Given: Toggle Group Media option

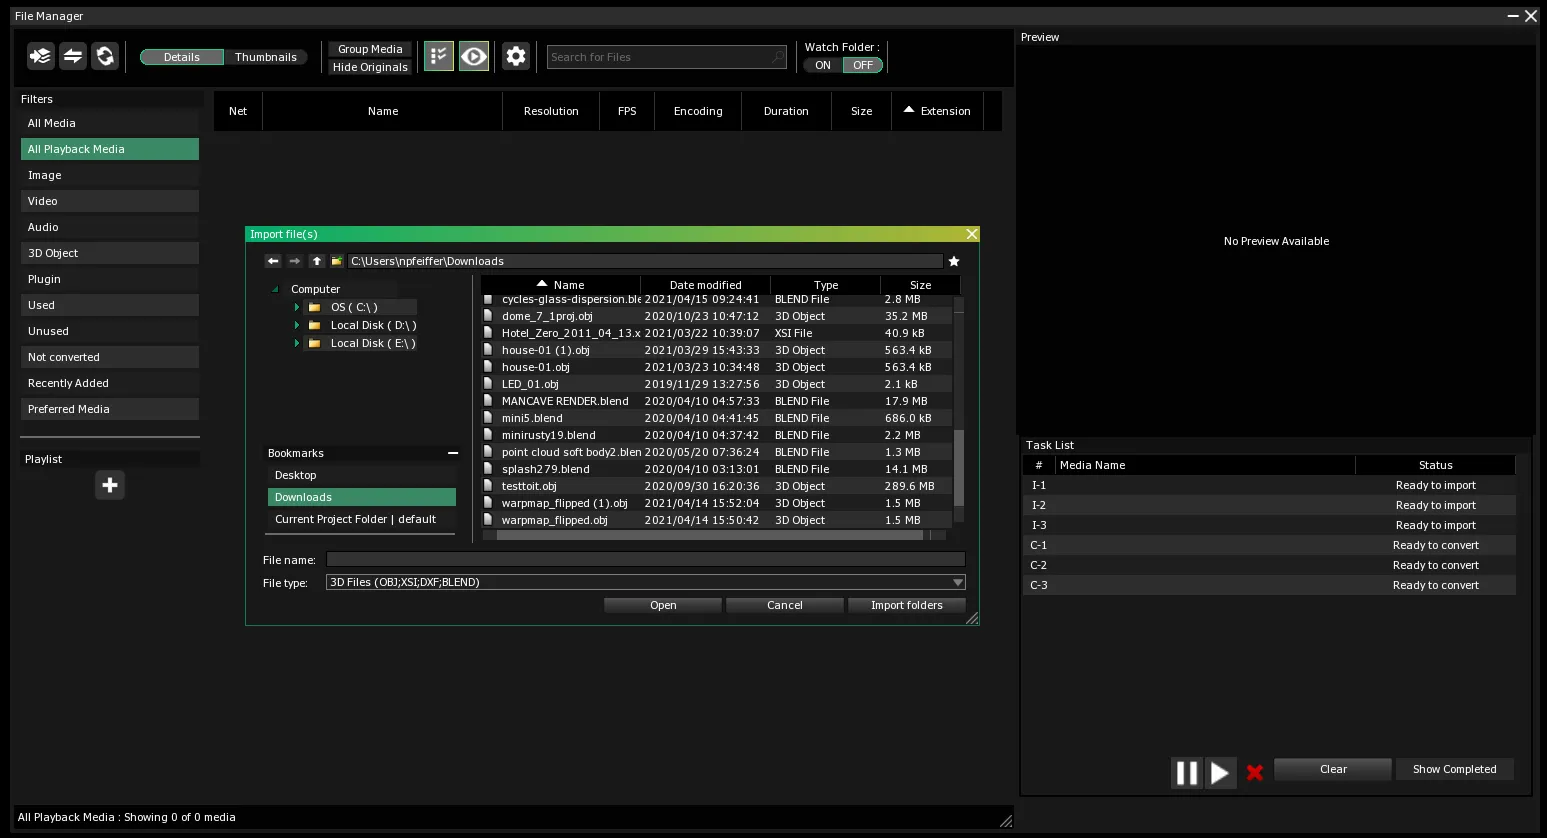Looking at the screenshot, I should (370, 49).
